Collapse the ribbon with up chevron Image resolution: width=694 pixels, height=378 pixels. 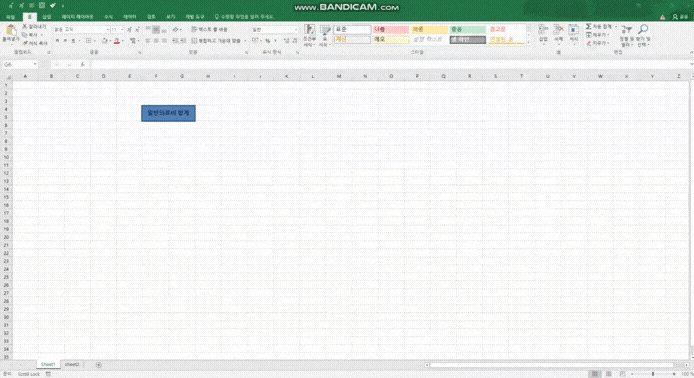[x=691, y=53]
